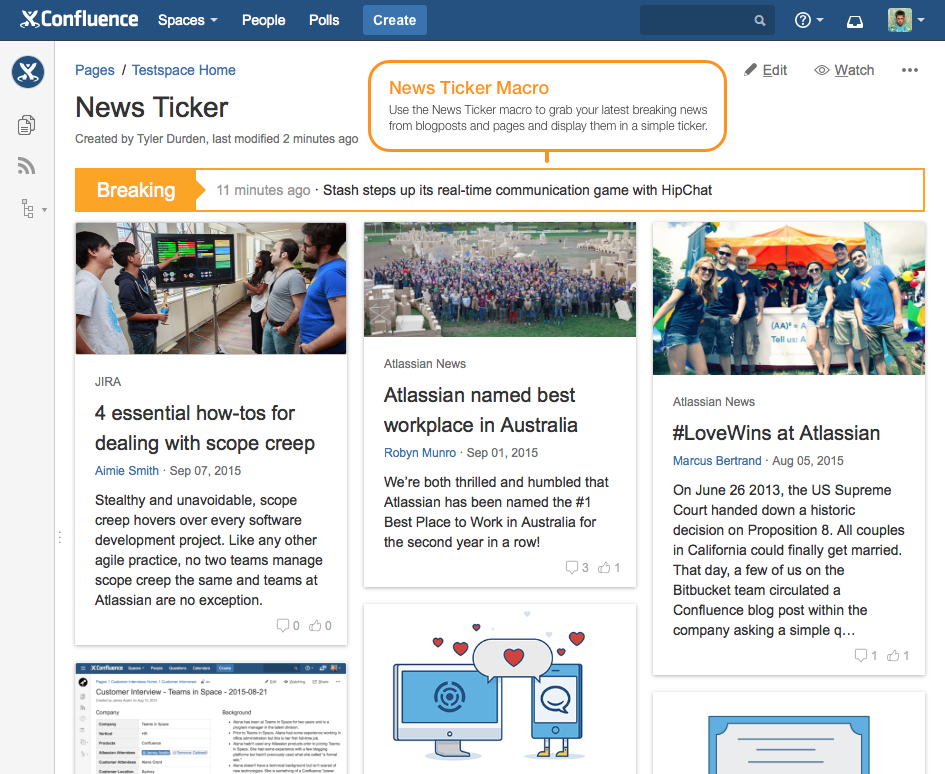This screenshot has height=774, width=945.
Task: Click 'Sep 07, 2015' date text
Action: pos(206,471)
